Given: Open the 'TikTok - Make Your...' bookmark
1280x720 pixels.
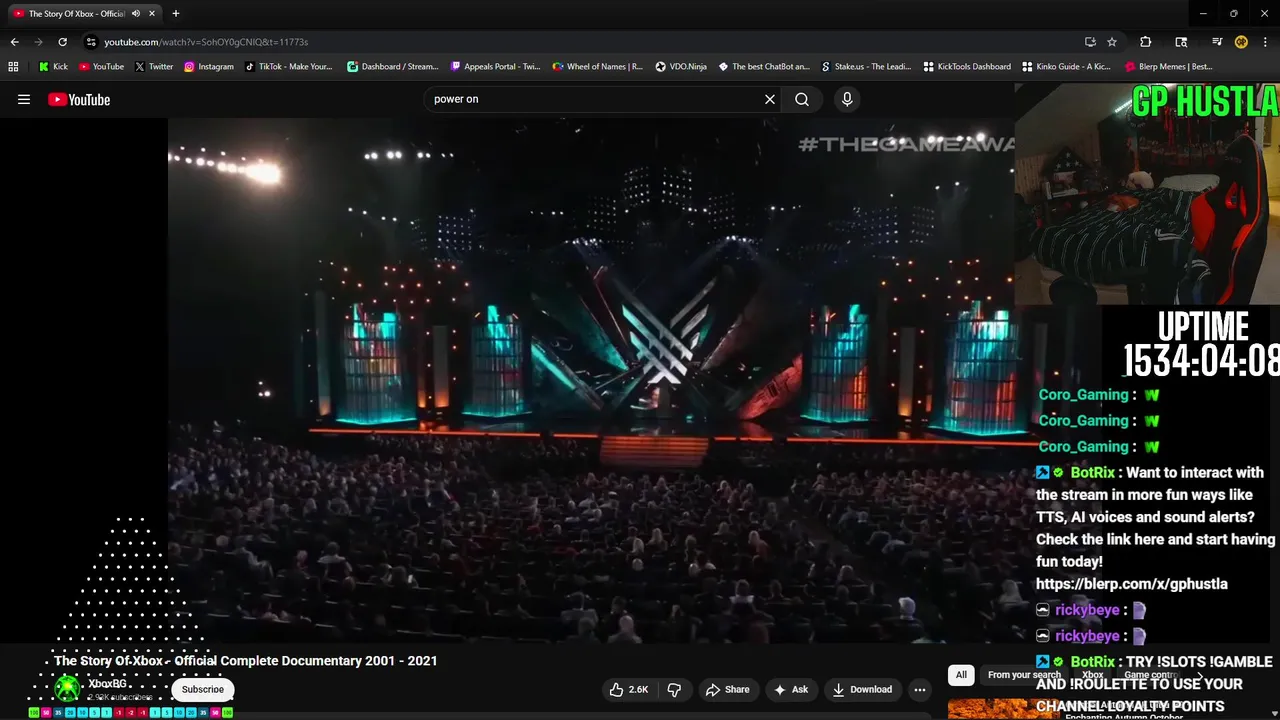Looking at the screenshot, I should pyautogui.click(x=289, y=67).
